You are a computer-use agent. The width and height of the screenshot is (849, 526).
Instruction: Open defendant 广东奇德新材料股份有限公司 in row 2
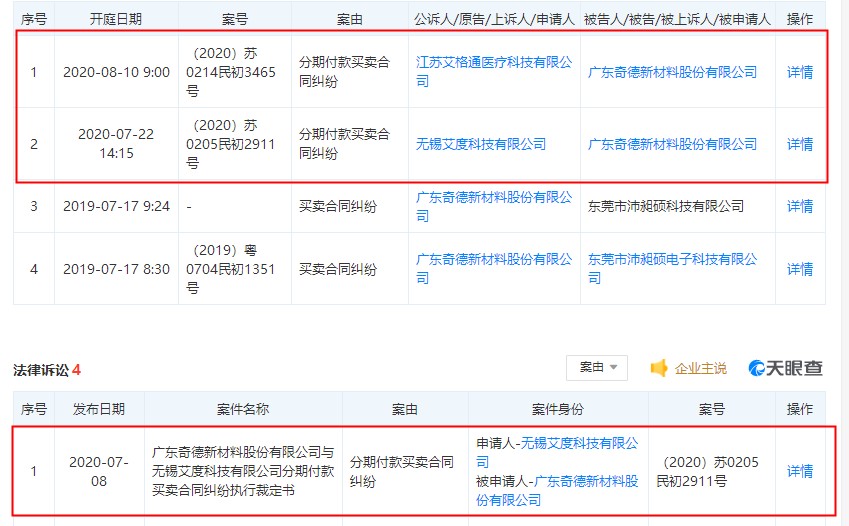click(x=672, y=144)
